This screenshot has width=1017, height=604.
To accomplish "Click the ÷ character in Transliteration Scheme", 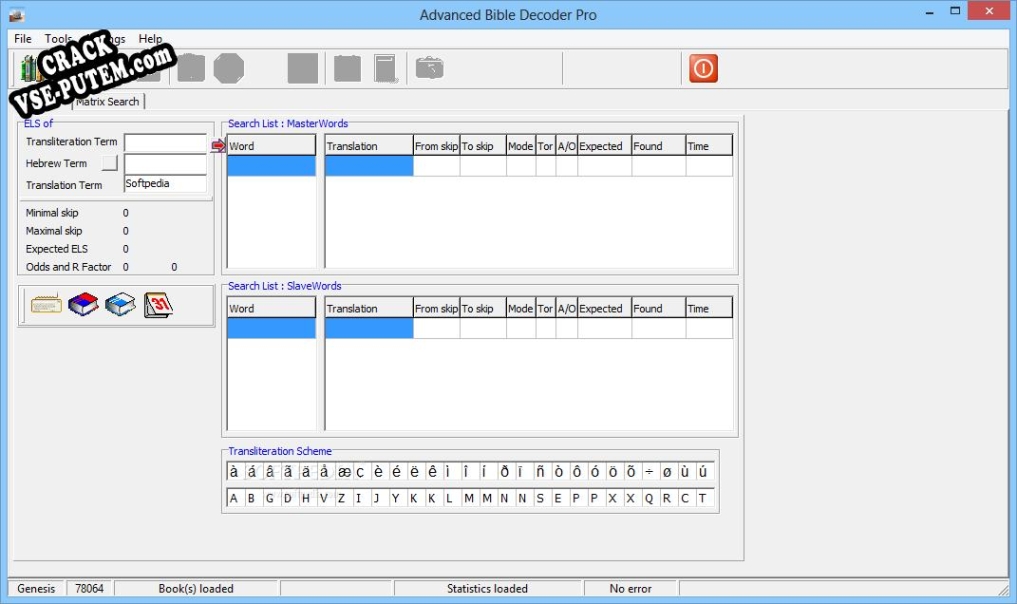I will 649,472.
